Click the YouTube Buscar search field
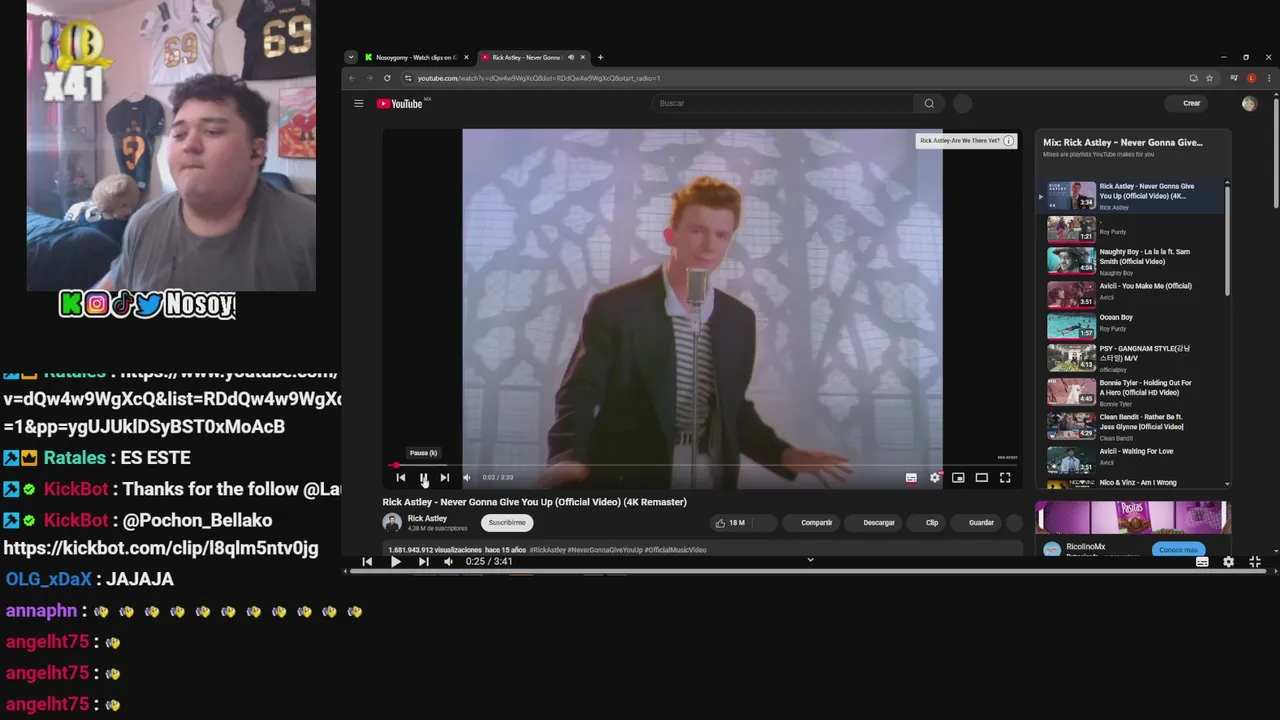Screen dimensions: 1280x720 (785, 103)
